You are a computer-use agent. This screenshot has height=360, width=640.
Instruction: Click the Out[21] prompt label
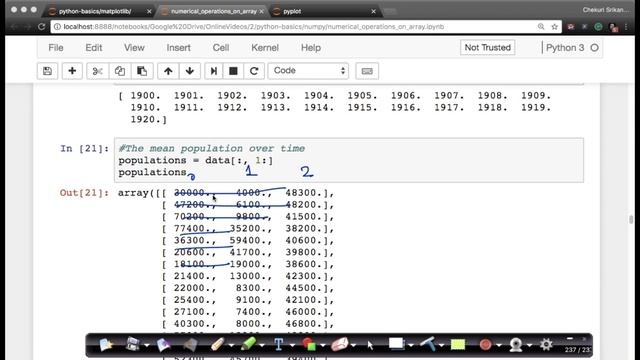point(84,193)
